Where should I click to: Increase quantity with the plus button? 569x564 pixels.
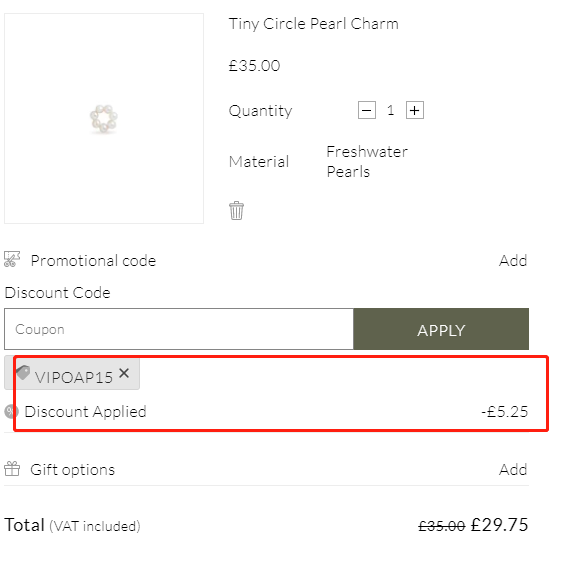[414, 110]
